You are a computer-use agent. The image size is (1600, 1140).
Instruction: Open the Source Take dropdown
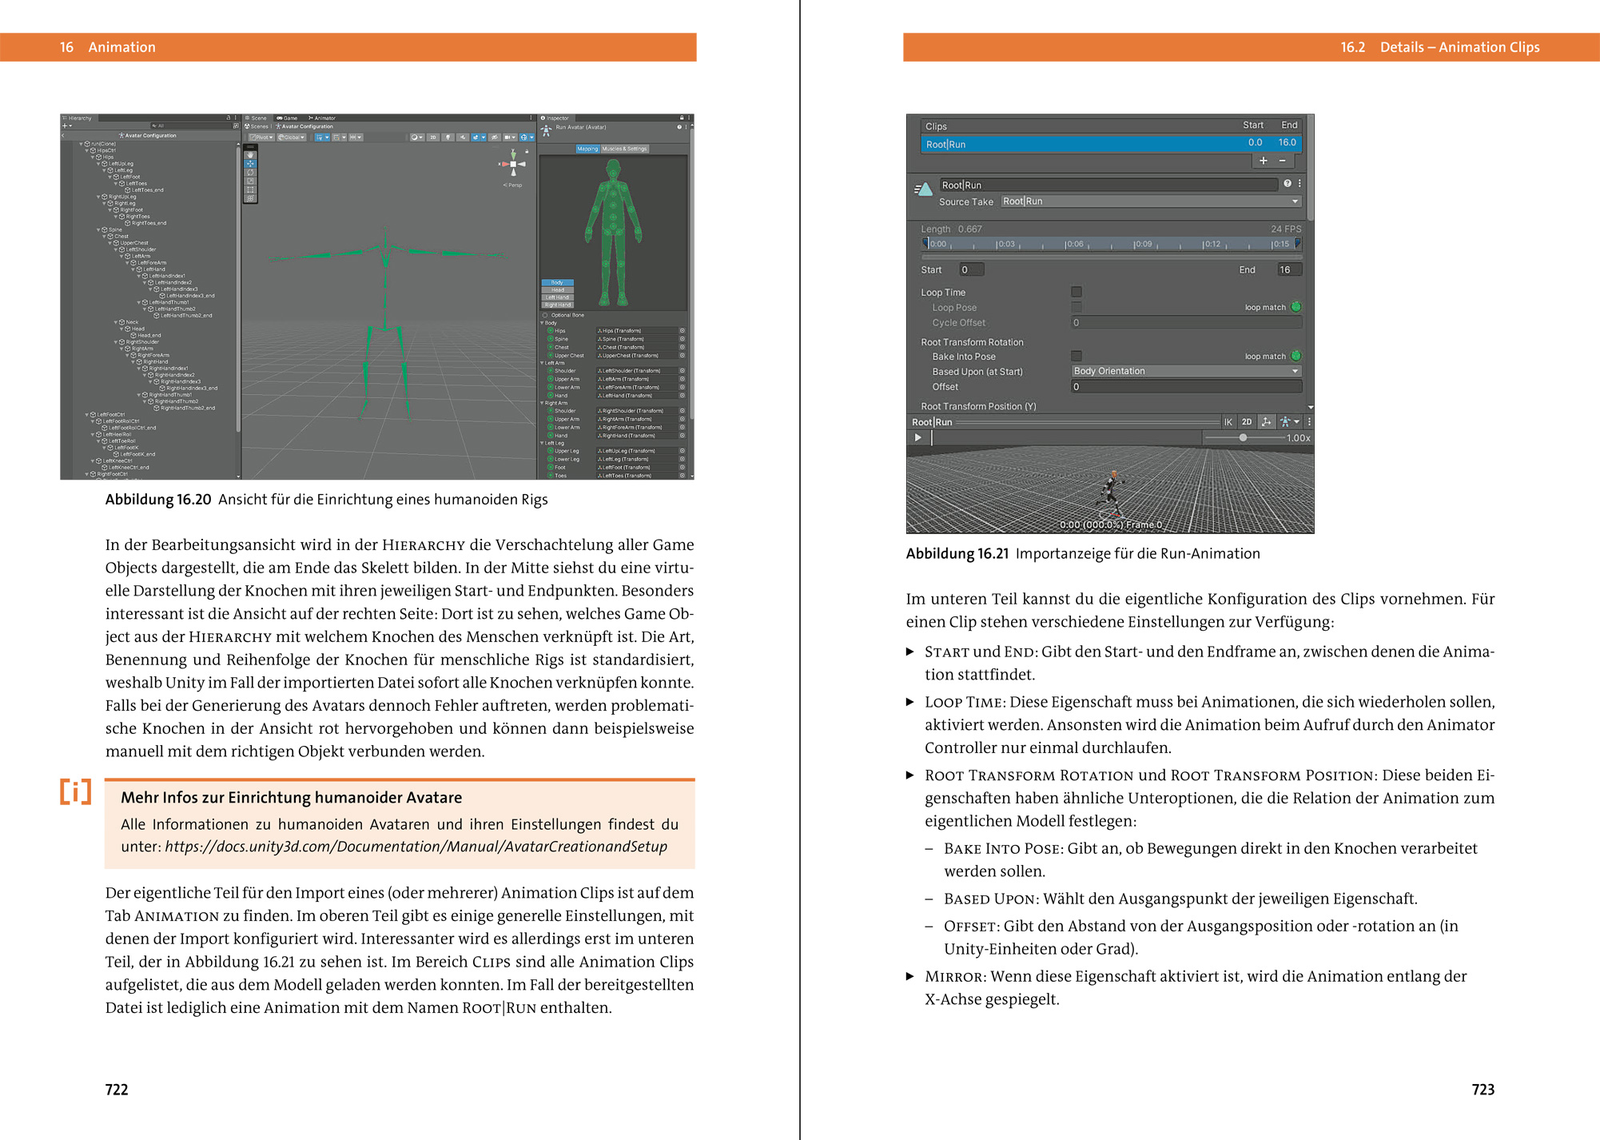[x=1150, y=201]
